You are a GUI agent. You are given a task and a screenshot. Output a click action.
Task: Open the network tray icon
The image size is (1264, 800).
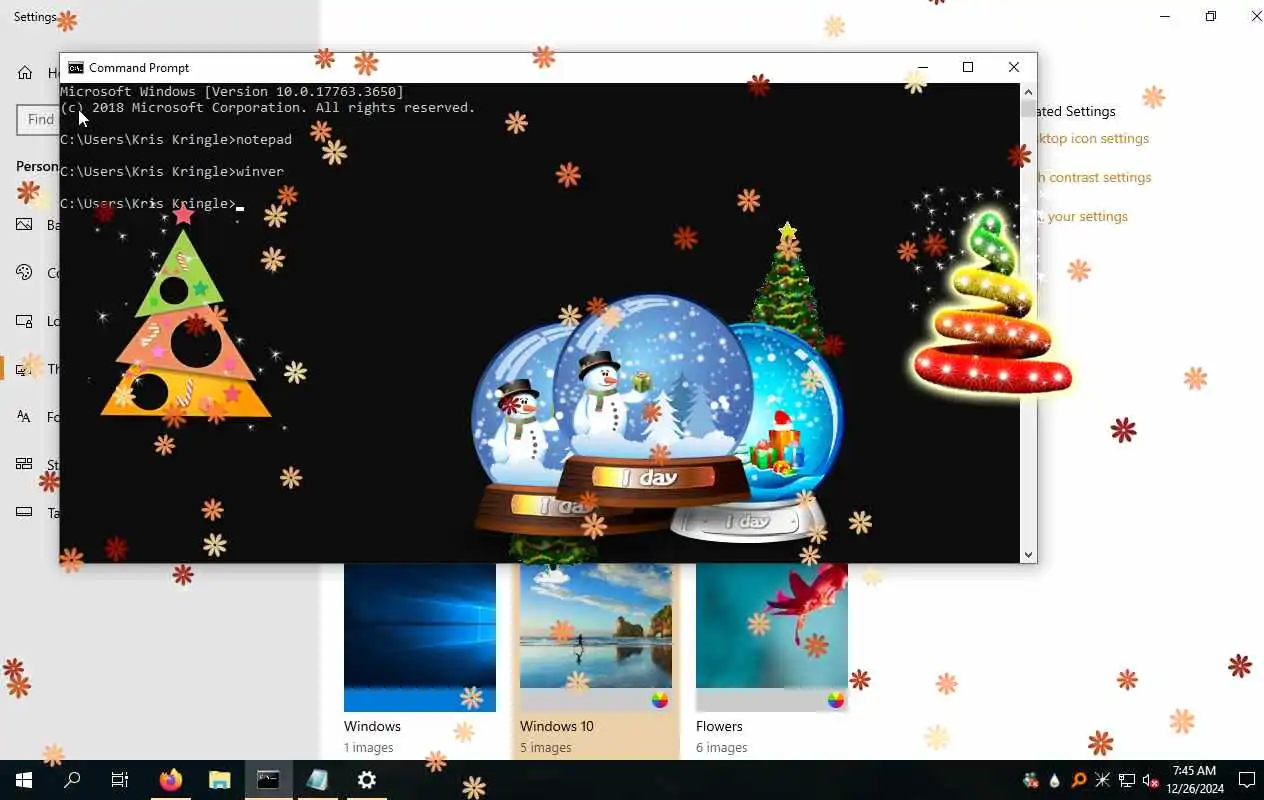tap(1127, 780)
